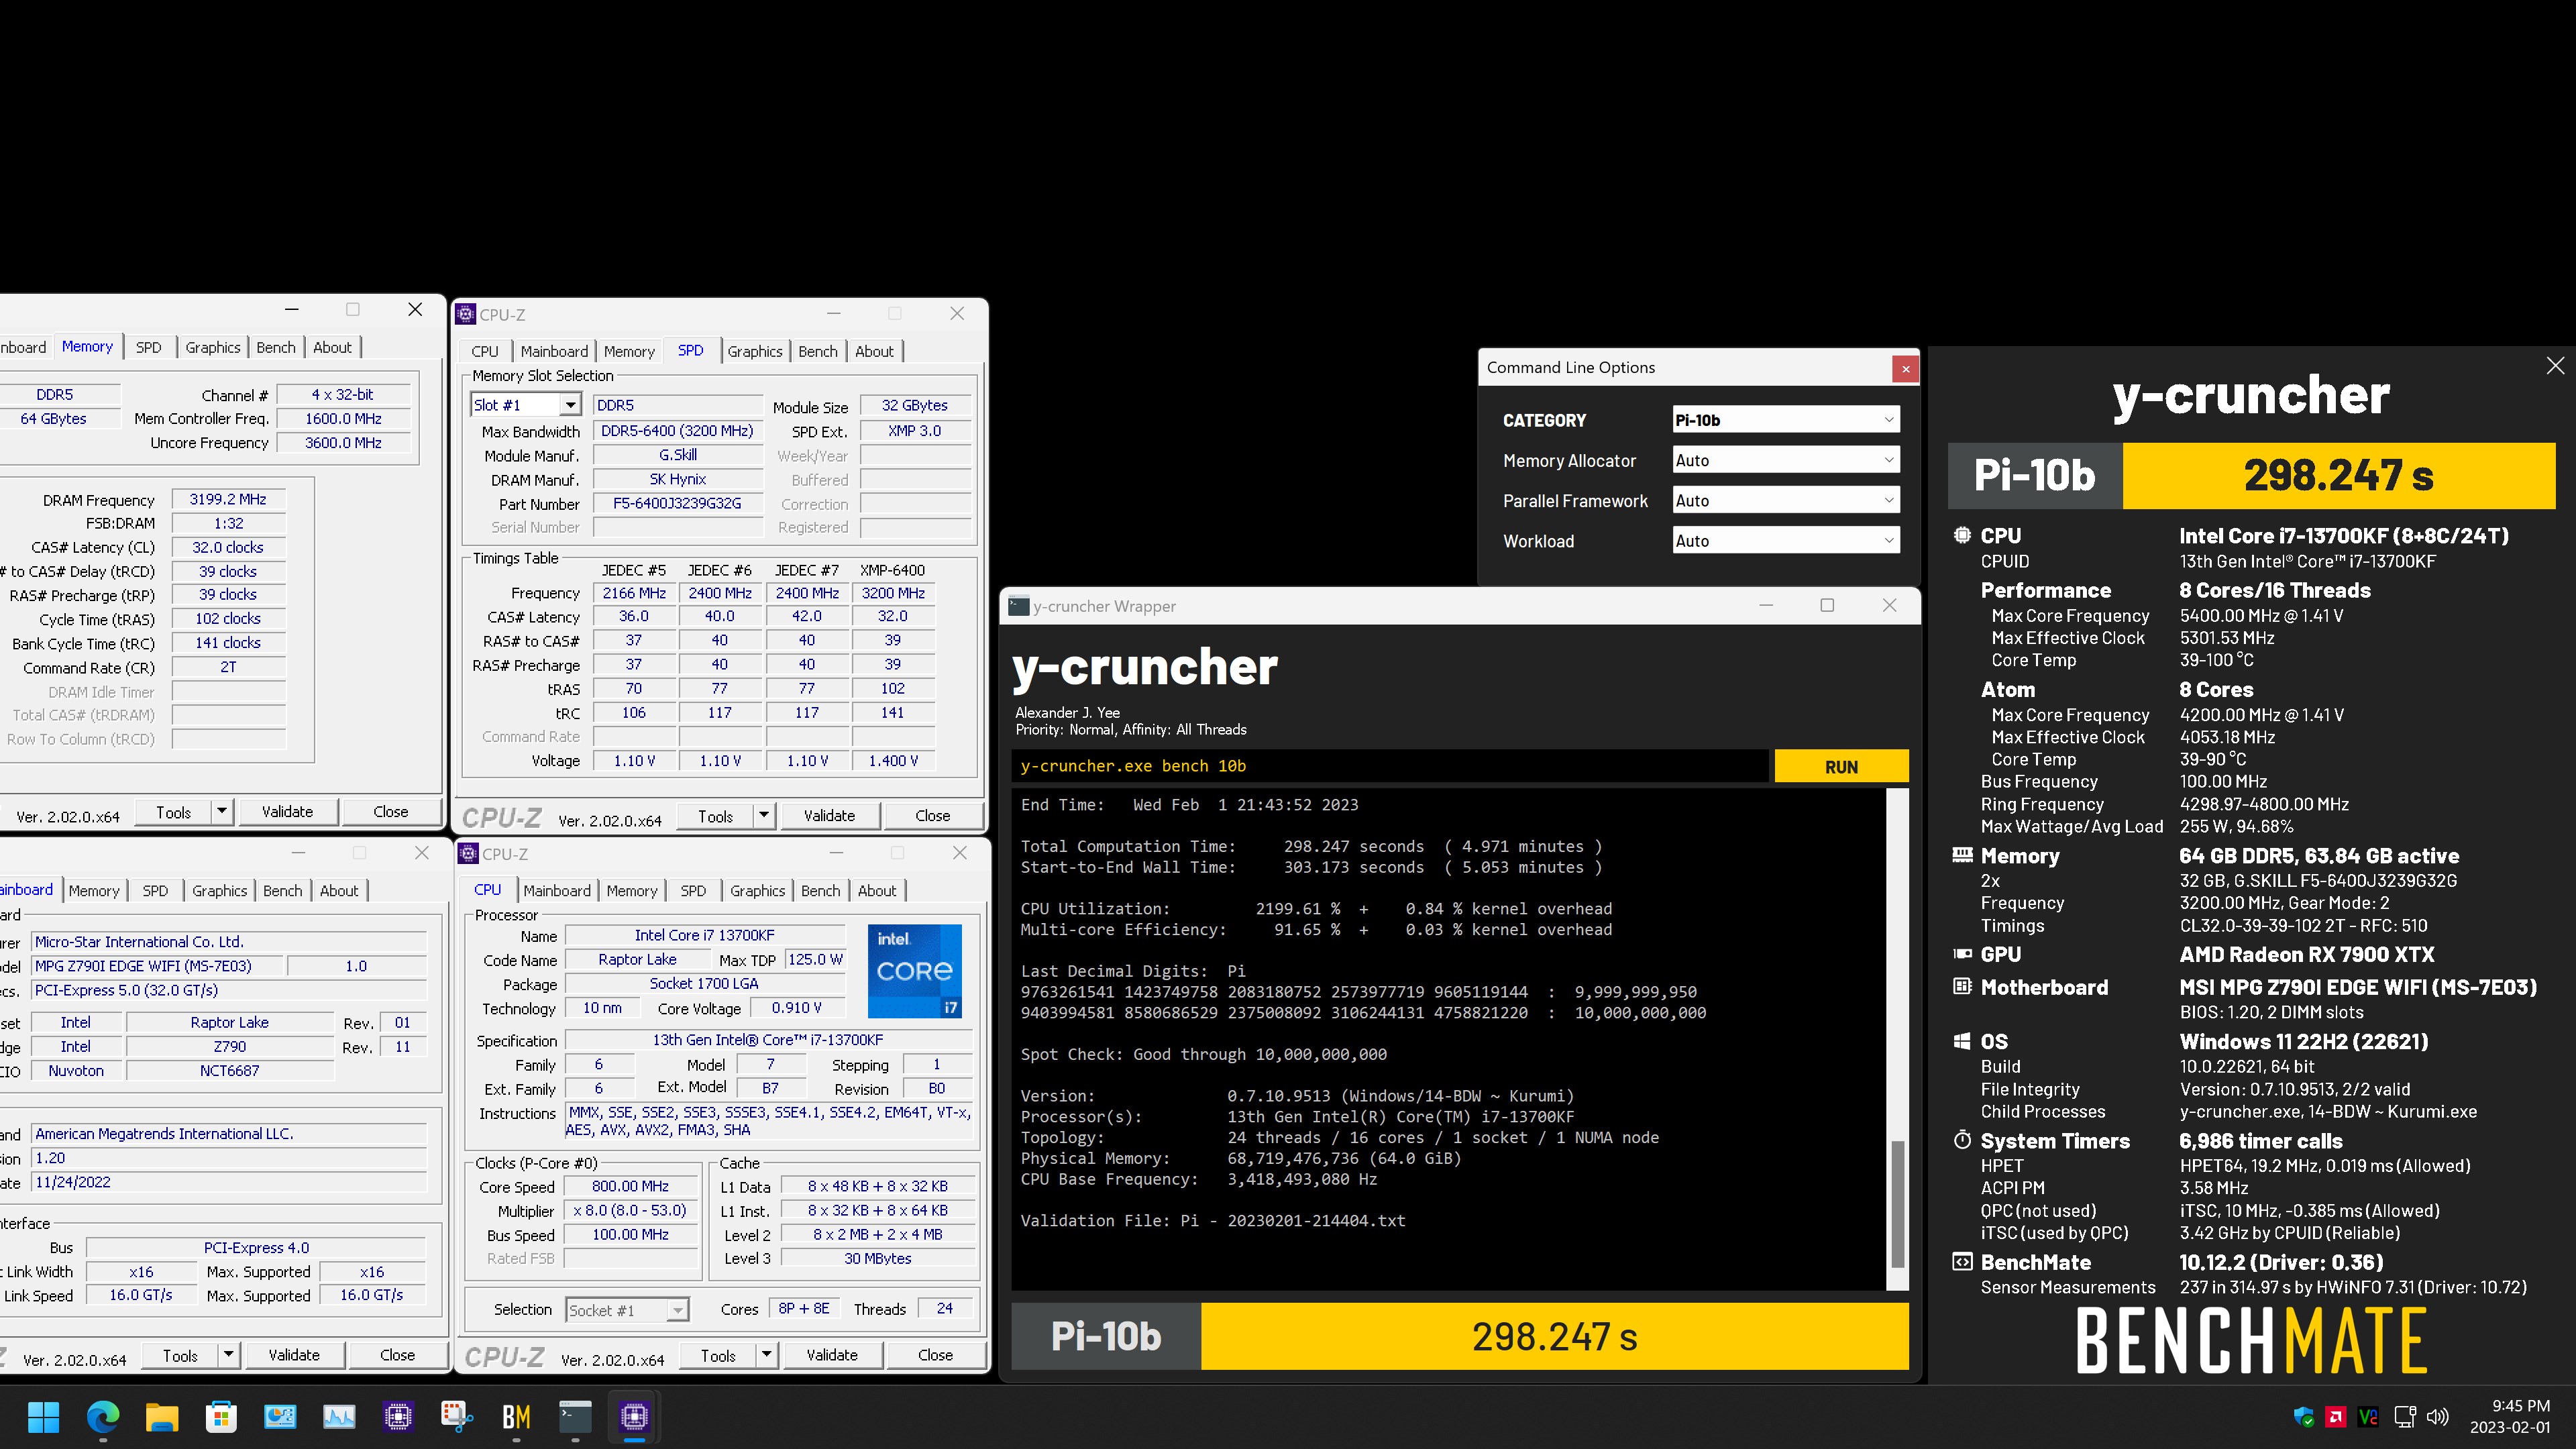Open AMD Software tray icon

pyautogui.click(x=2336, y=1416)
